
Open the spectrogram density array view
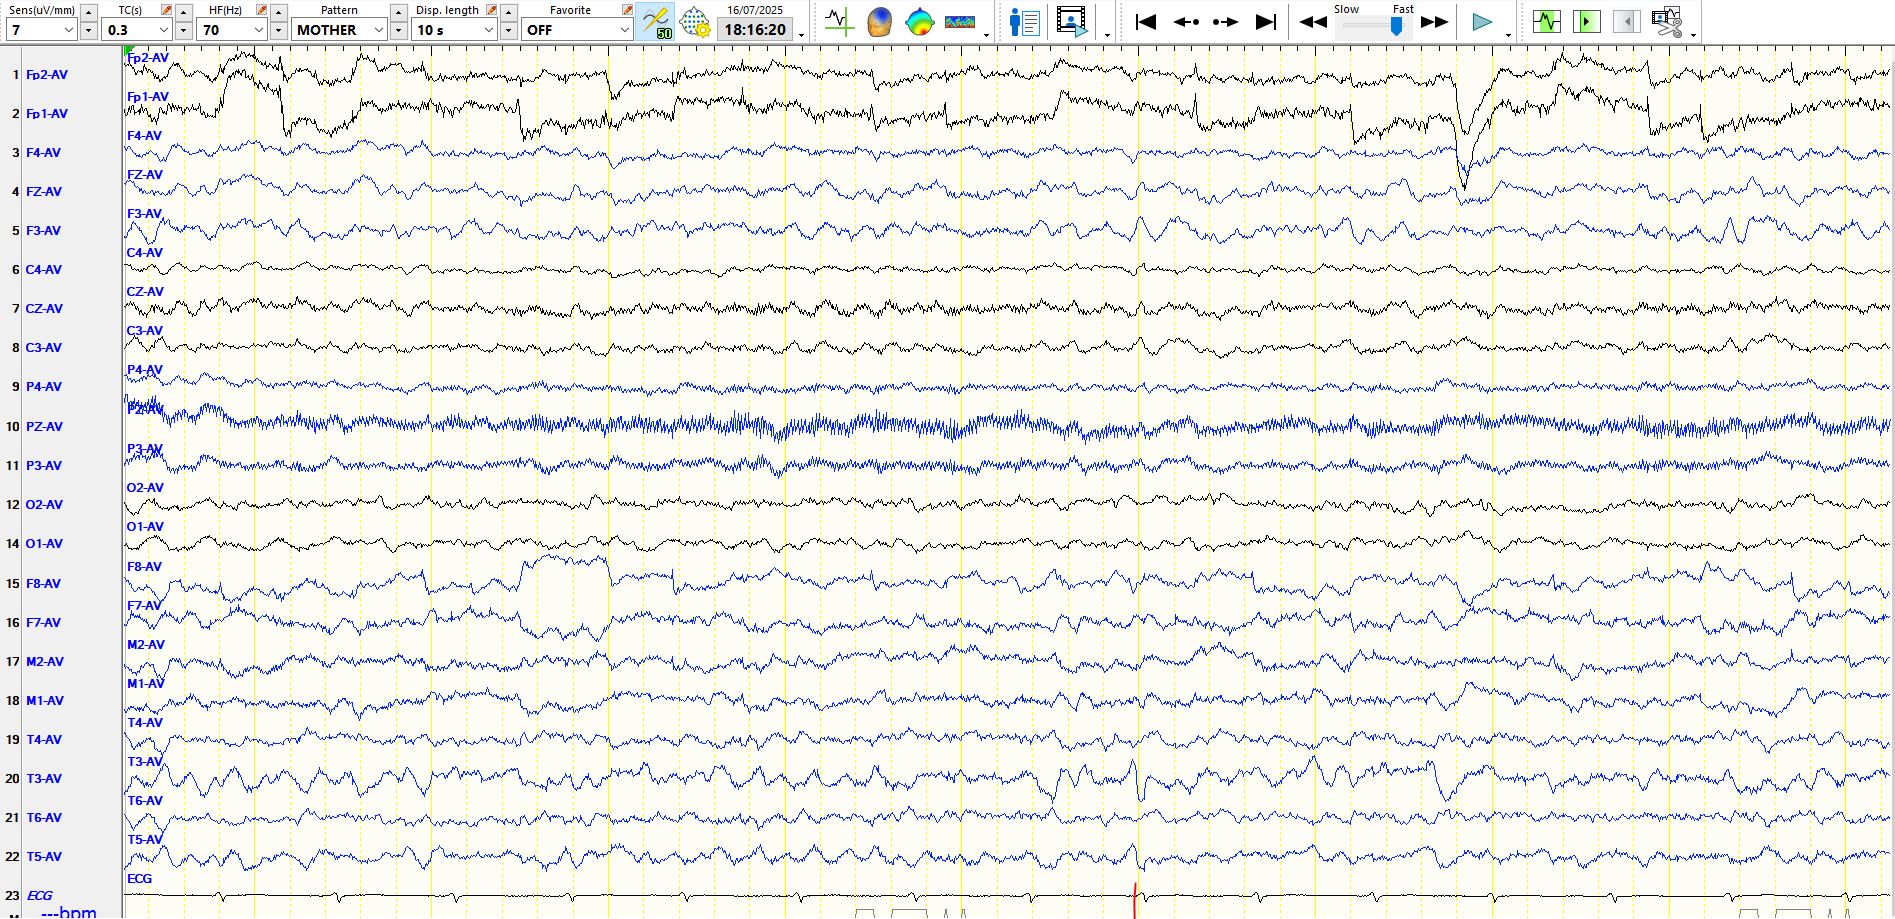point(960,22)
